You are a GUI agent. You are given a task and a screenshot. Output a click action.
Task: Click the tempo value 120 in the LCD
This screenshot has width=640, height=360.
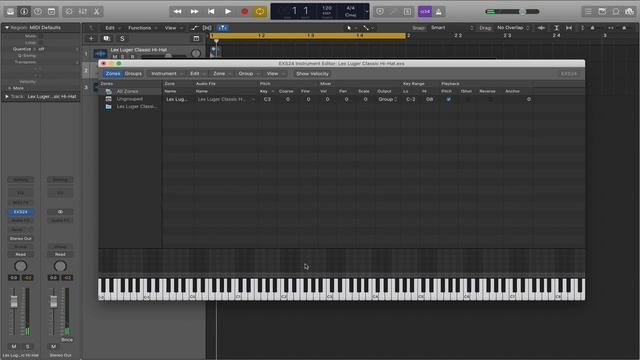click(327, 8)
